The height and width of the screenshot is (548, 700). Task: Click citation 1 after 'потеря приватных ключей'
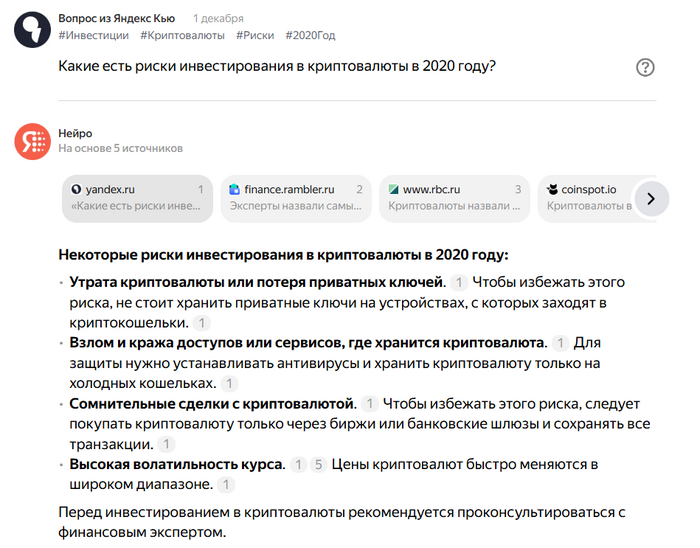458,282
